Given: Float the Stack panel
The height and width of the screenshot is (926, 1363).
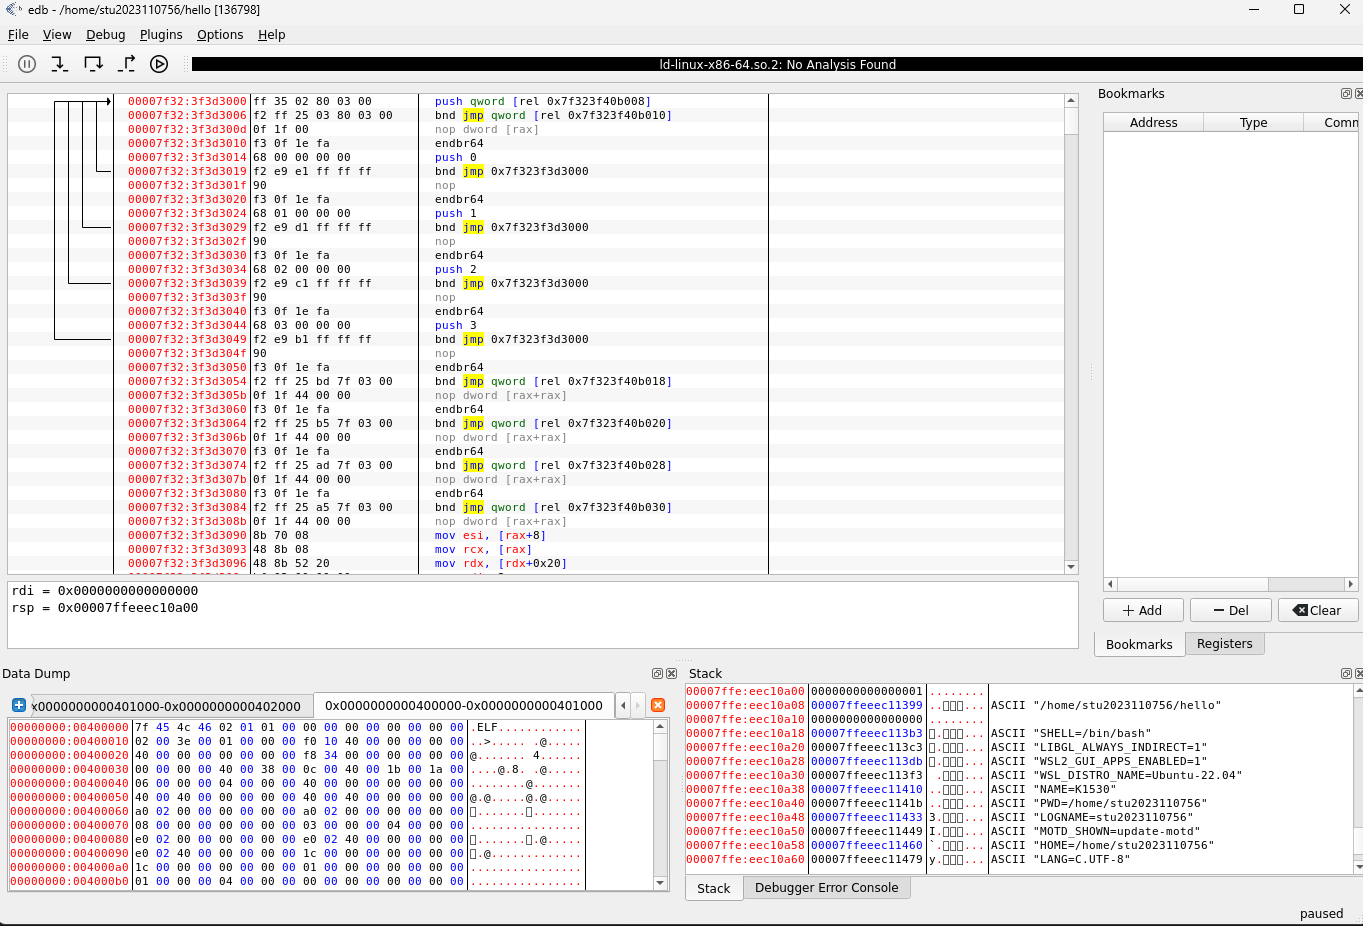Looking at the screenshot, I should (x=1346, y=674).
